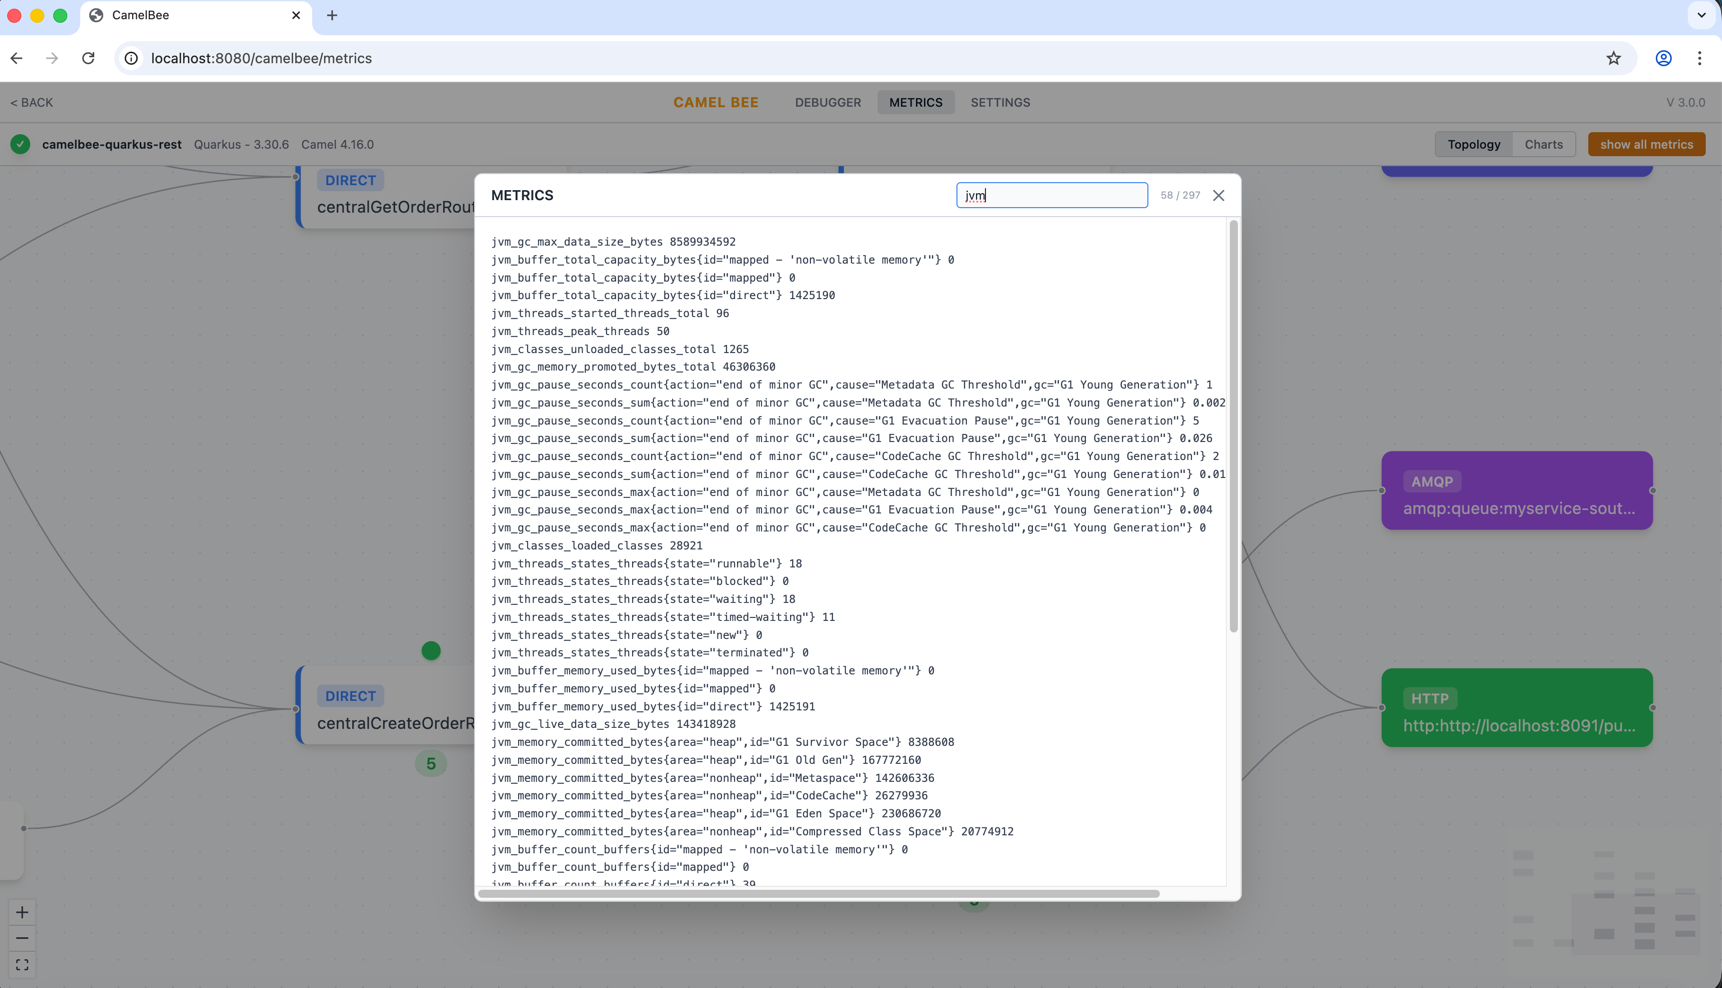Open the browser tab search dropdown
Viewport: 1722px width, 988px height.
pyautogui.click(x=1700, y=15)
